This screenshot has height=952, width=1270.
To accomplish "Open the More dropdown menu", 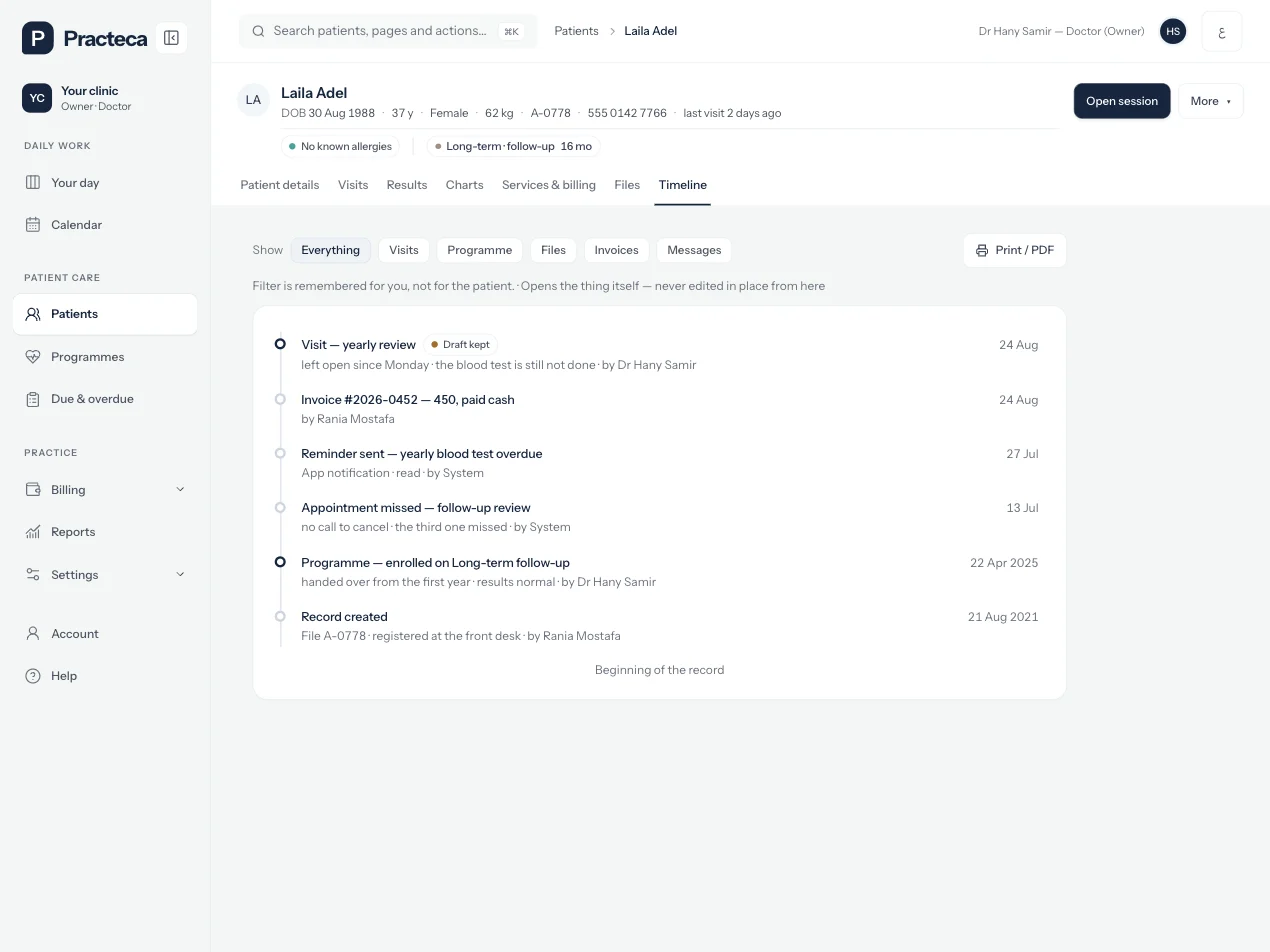I will (1211, 101).
